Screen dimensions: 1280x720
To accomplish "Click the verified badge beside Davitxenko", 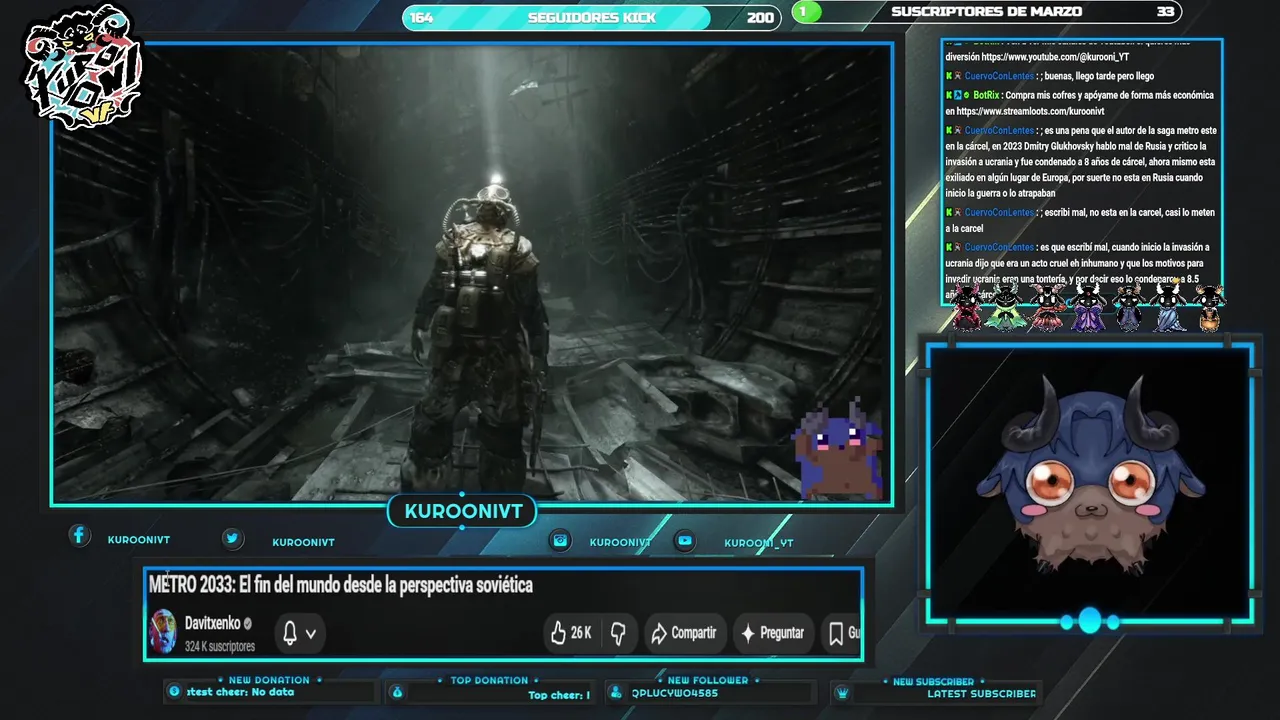I will pos(248,623).
